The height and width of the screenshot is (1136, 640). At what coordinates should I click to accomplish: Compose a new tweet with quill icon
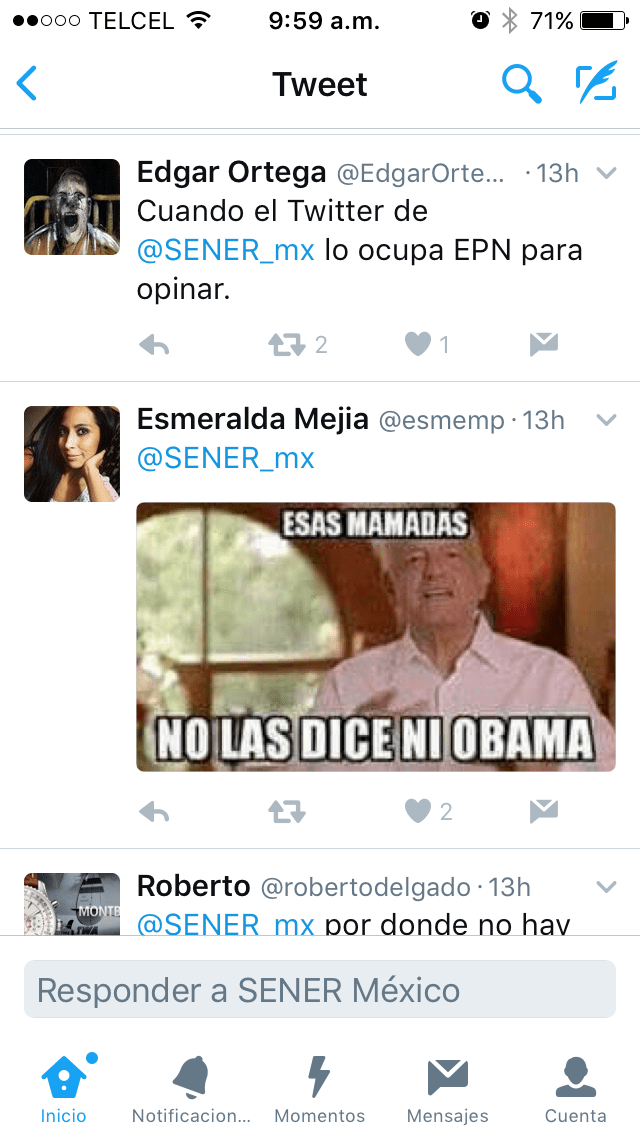coord(596,84)
